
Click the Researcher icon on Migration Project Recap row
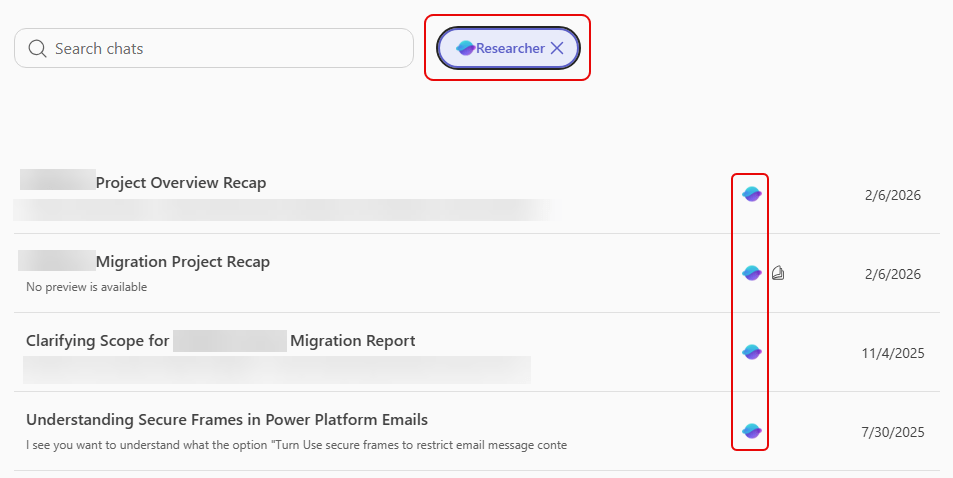click(752, 273)
